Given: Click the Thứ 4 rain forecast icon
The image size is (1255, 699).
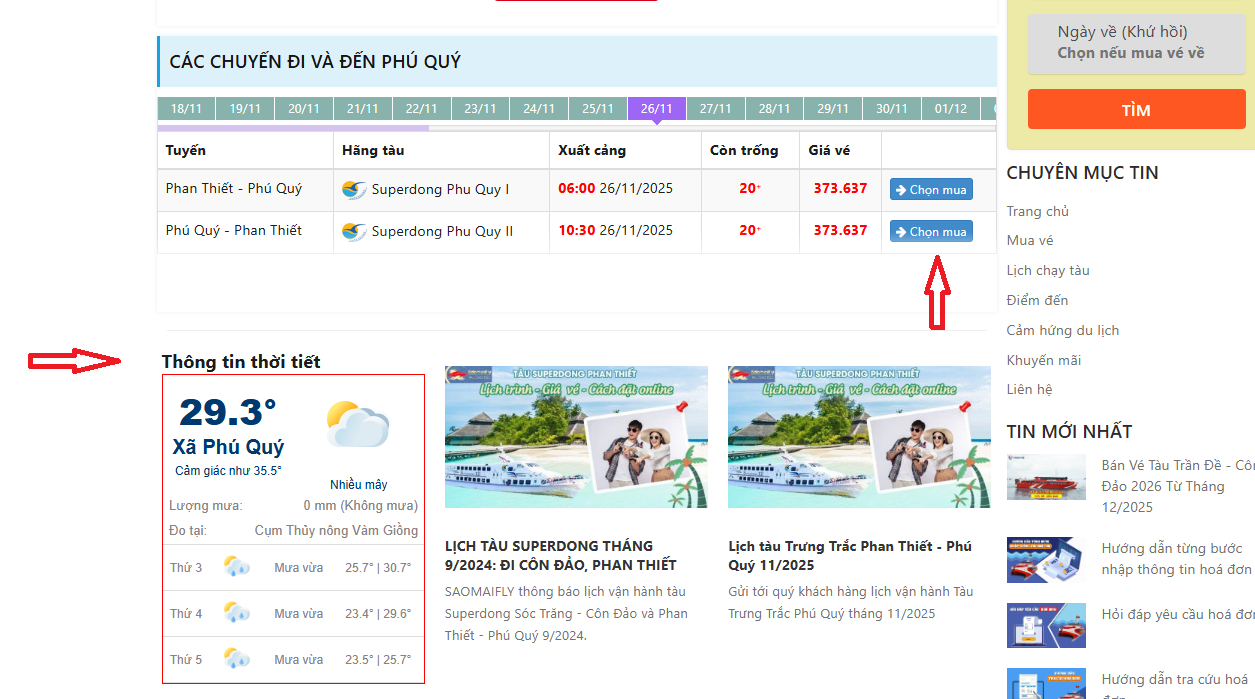Looking at the screenshot, I should tap(237, 613).
